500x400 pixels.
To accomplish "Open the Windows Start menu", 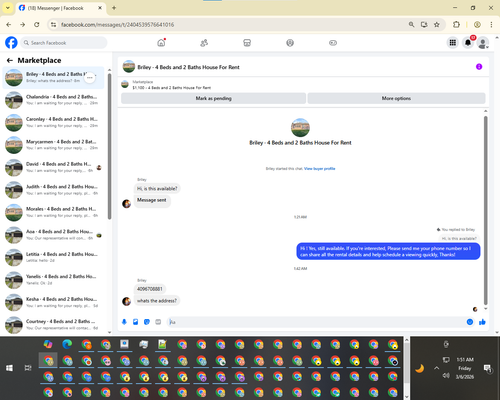I will (9, 368).
